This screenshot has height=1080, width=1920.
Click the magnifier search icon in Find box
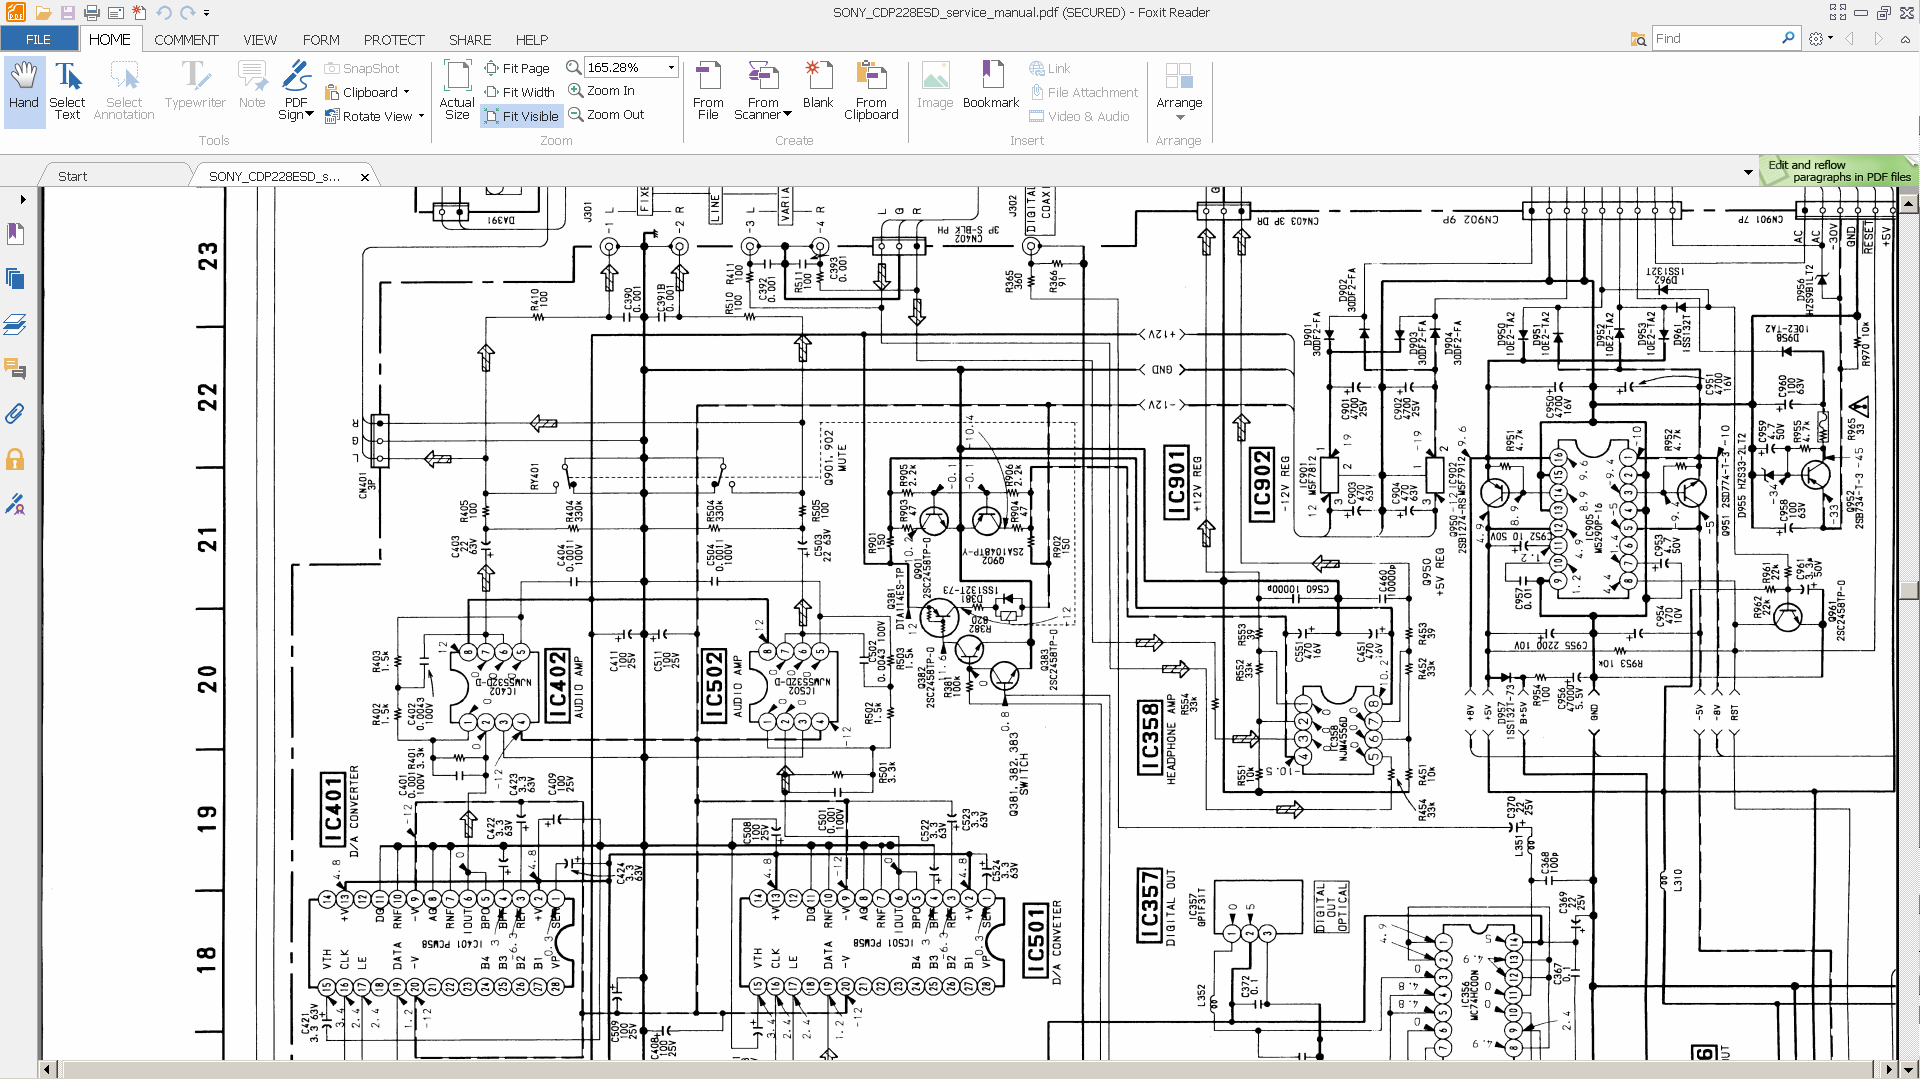coord(1788,38)
